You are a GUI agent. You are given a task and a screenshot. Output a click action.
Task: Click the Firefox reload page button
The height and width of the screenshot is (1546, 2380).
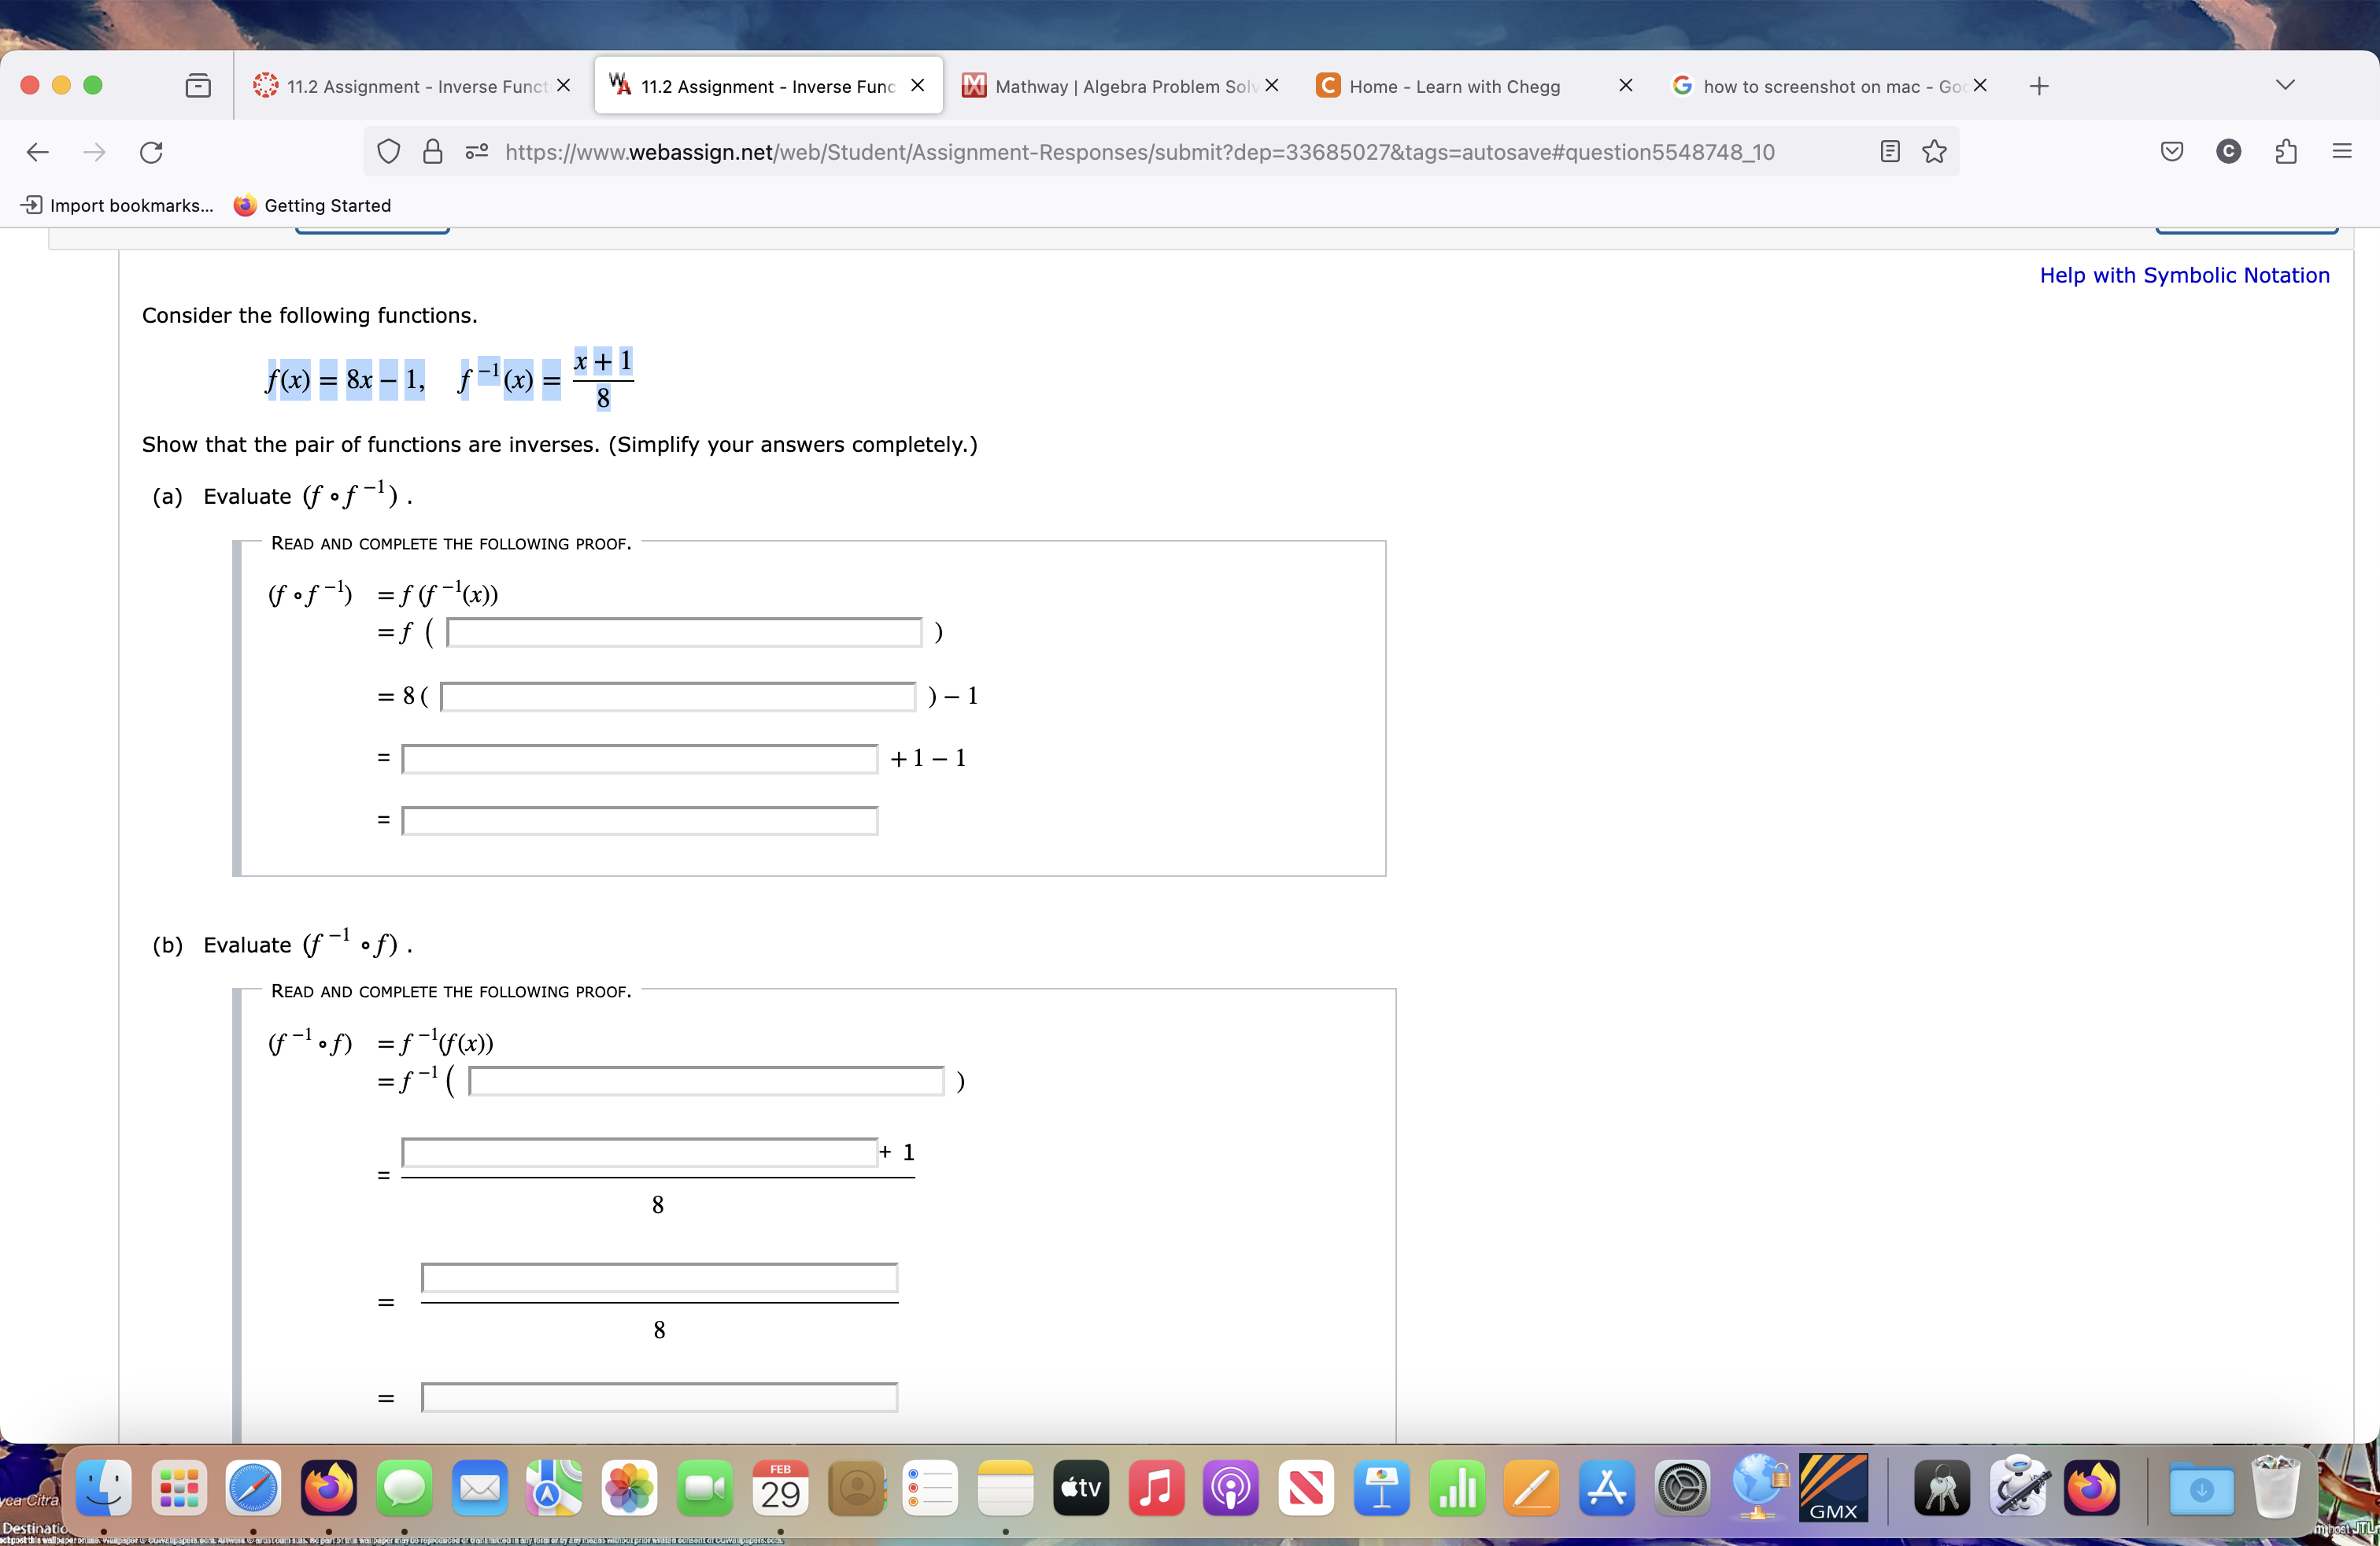coord(151,152)
